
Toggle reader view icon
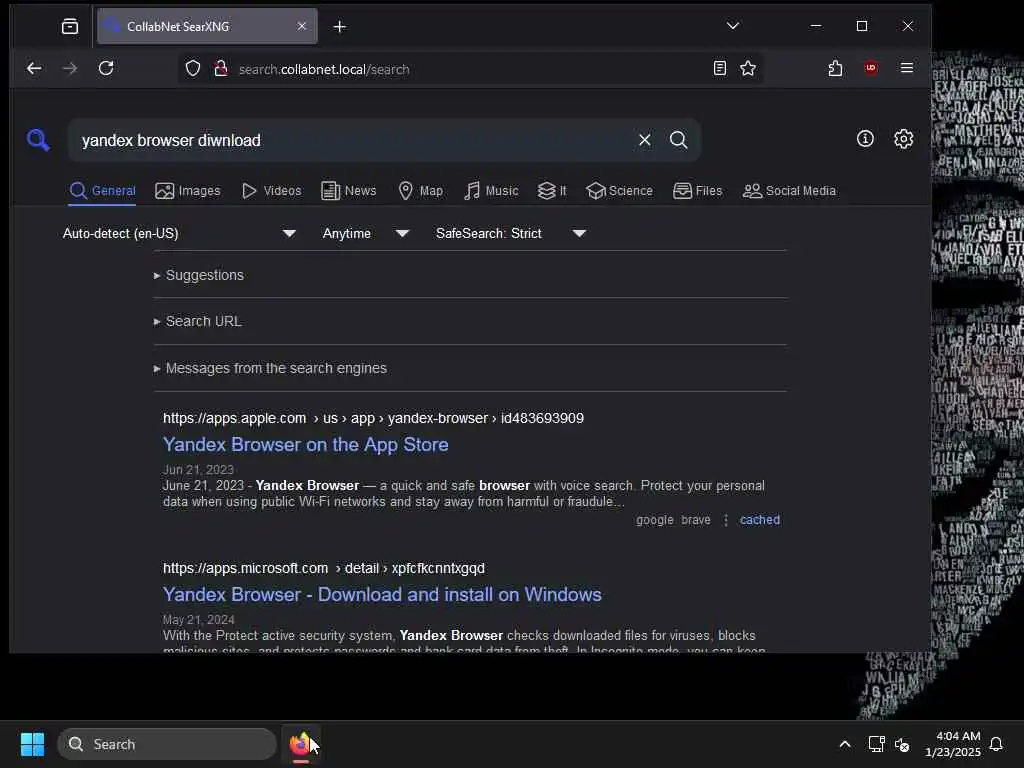[720, 69]
